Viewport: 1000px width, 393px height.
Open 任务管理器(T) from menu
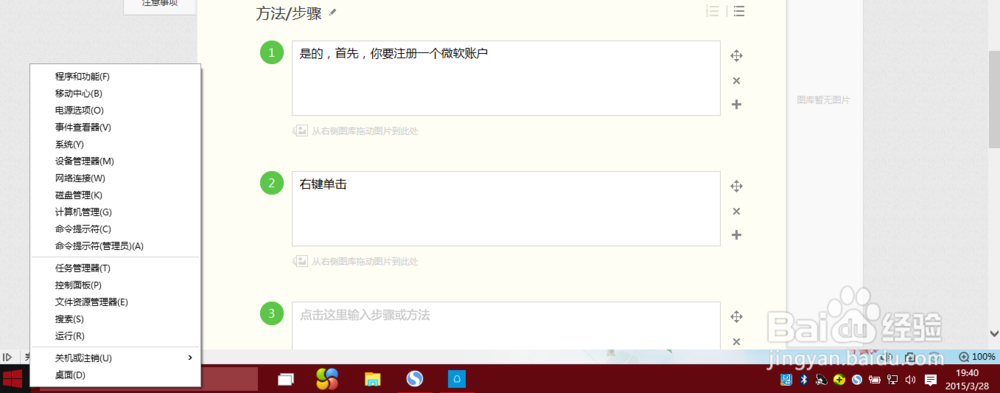115,268
